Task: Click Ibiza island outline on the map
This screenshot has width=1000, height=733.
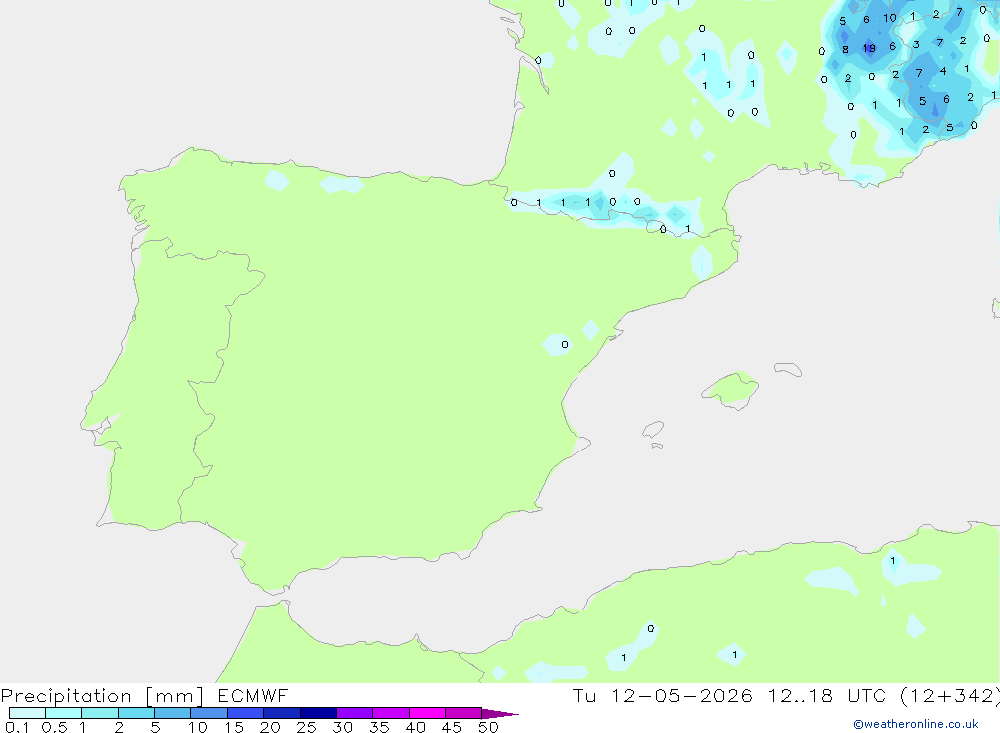Action: [653, 430]
